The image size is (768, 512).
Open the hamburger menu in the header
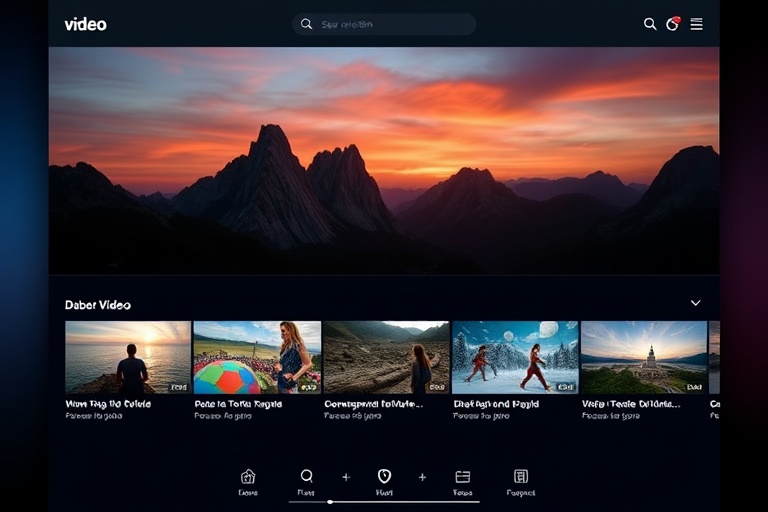[x=696, y=24]
